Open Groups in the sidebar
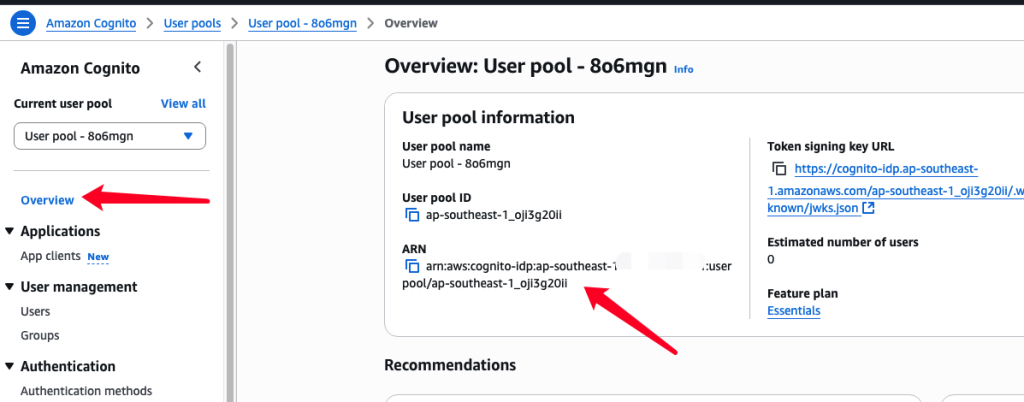 [x=40, y=335]
